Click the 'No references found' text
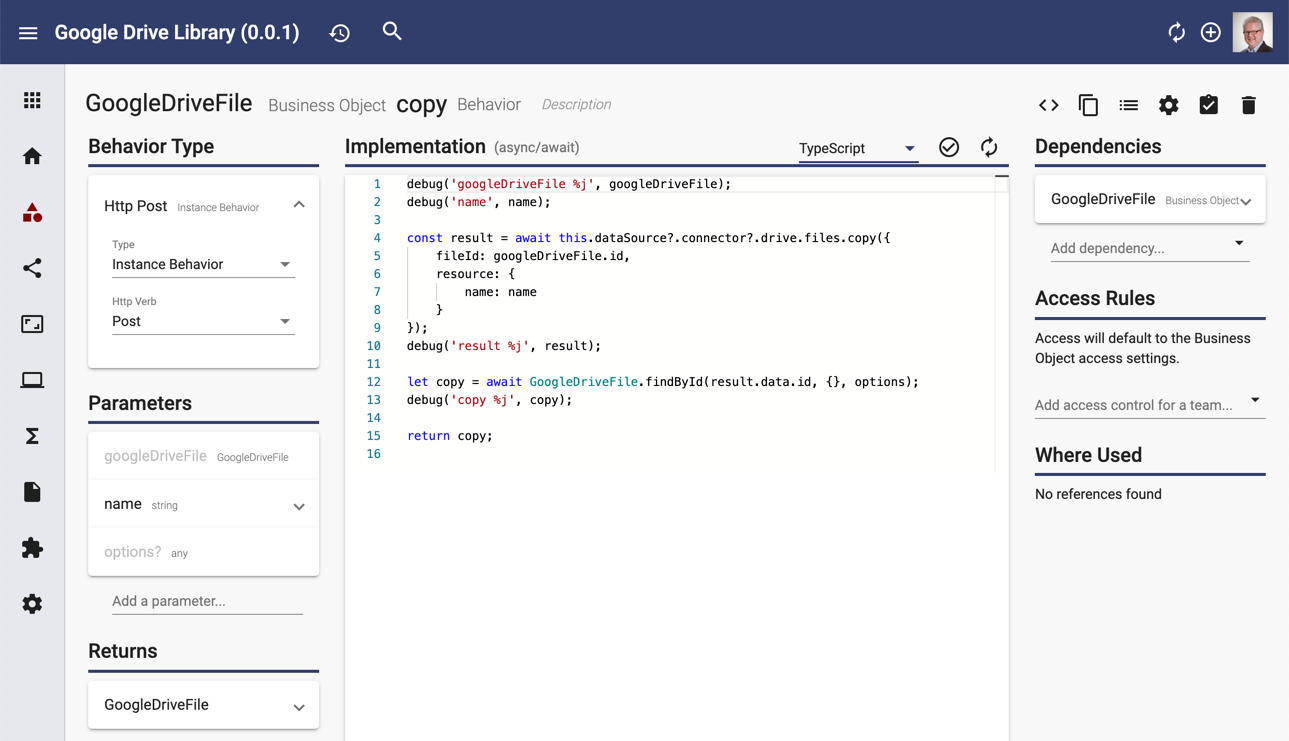 click(1098, 494)
